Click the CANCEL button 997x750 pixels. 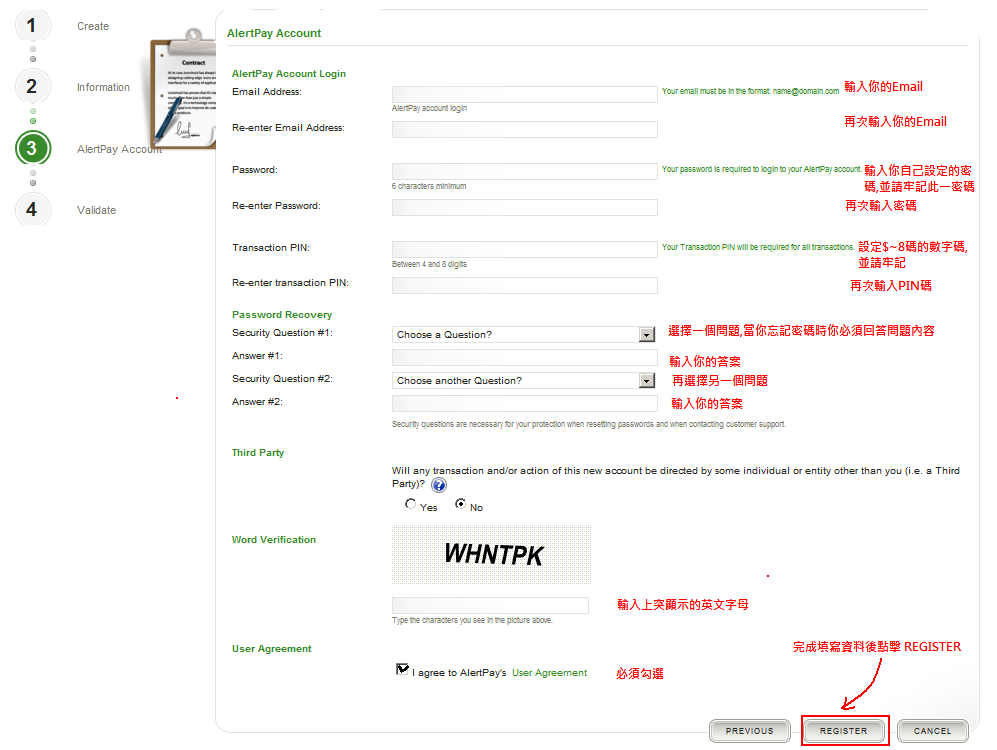click(x=933, y=731)
